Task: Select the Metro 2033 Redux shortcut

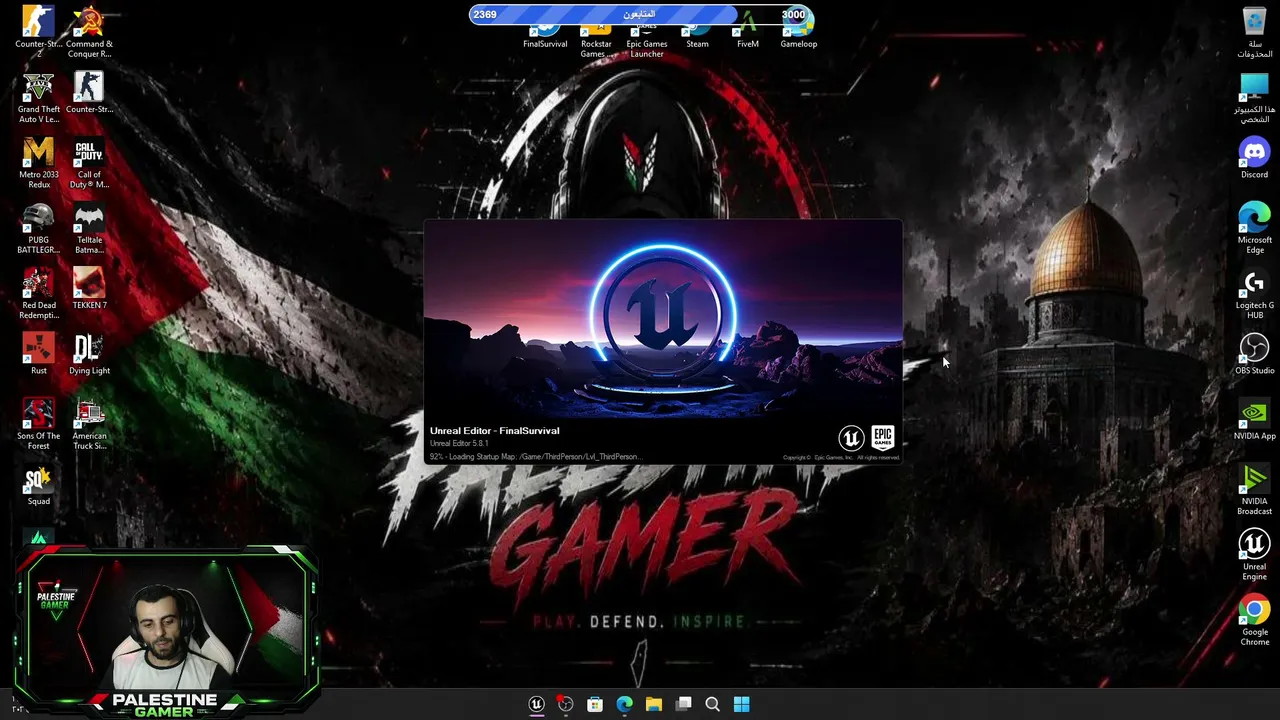Action: click(39, 162)
